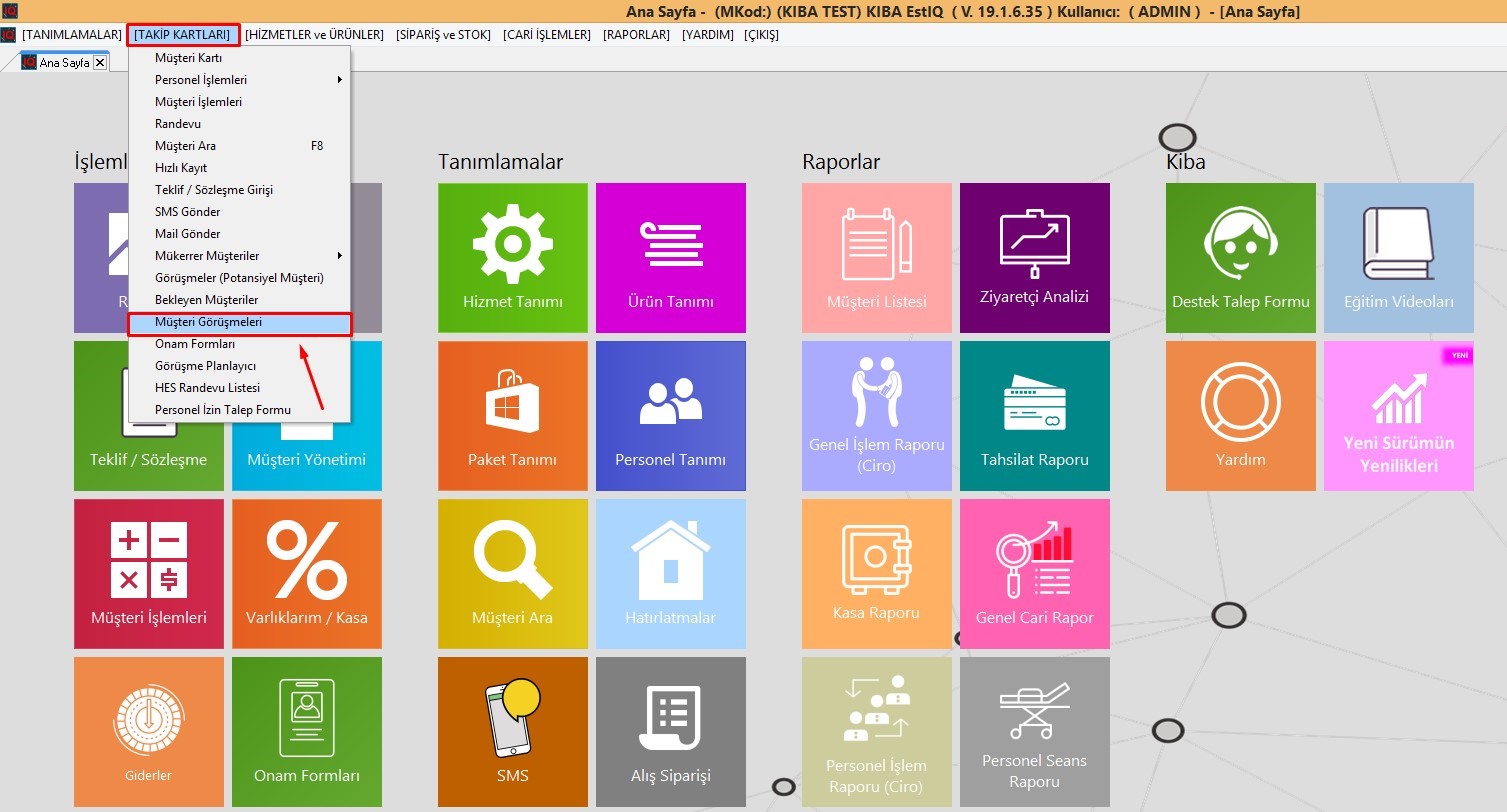Open the Ürün Tanımı tile
Viewport: 1507px width, 812px height.
click(x=670, y=257)
